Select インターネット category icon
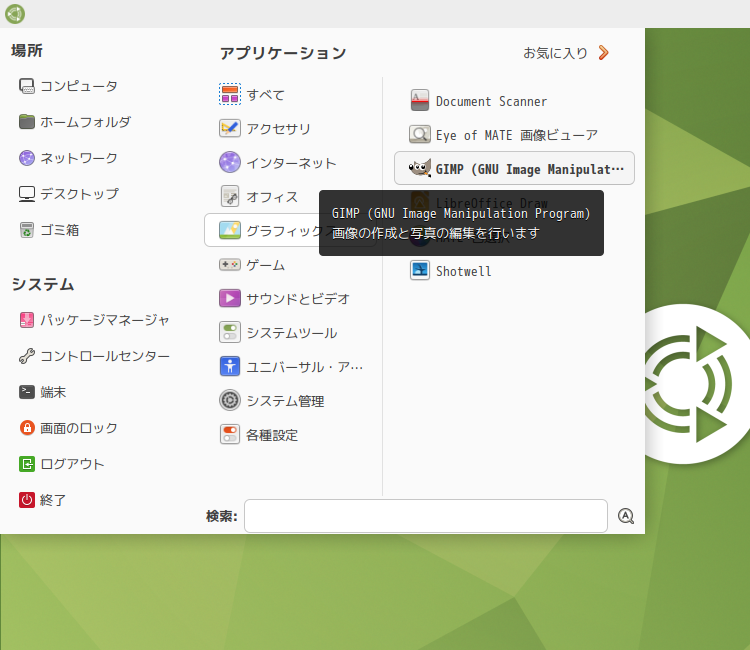 [230, 162]
